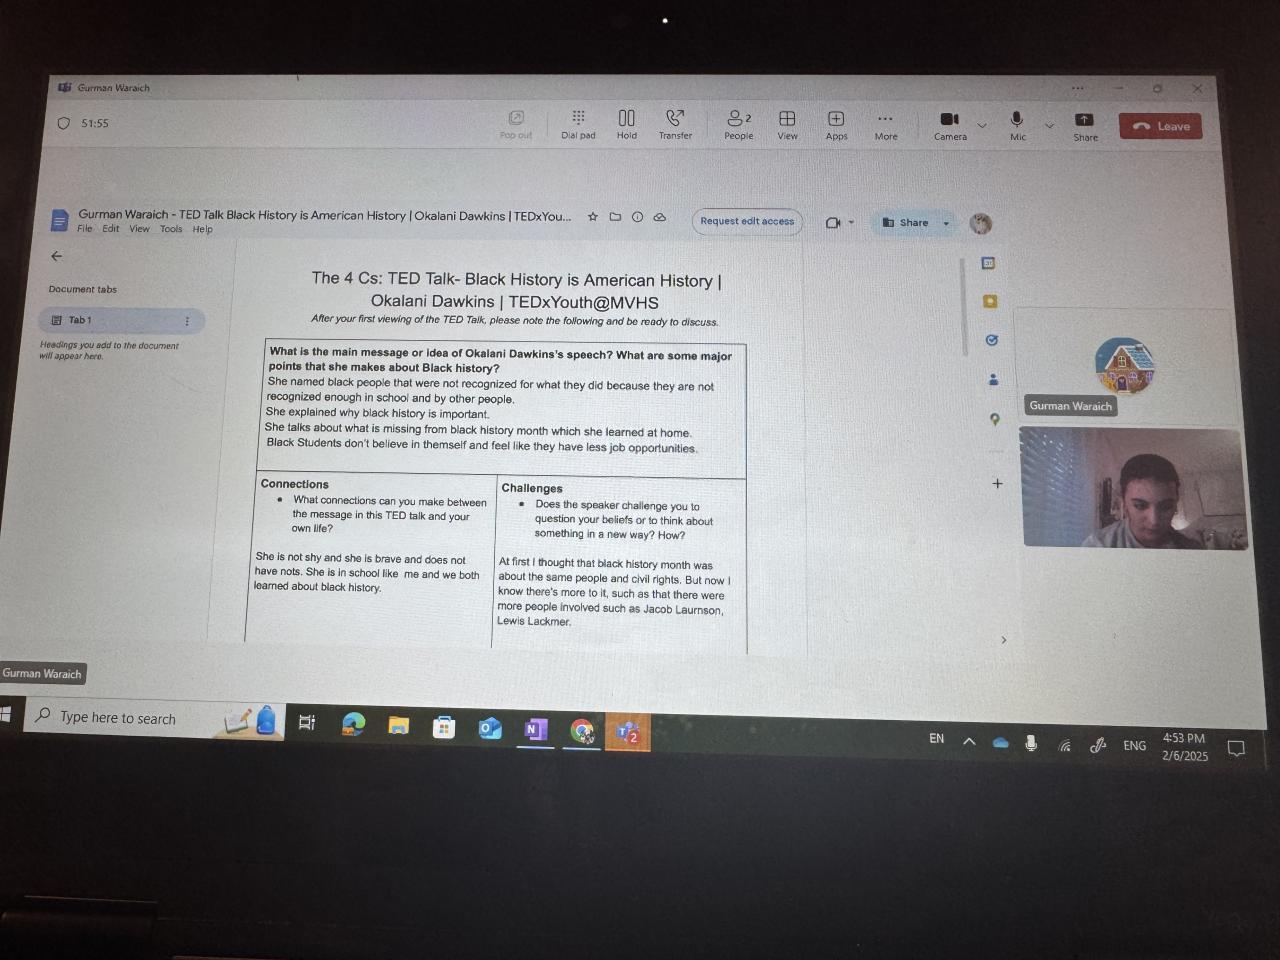Viewport: 1280px width, 960px height.
Task: Select Tab 1 in Document tabs
Action: coord(122,320)
